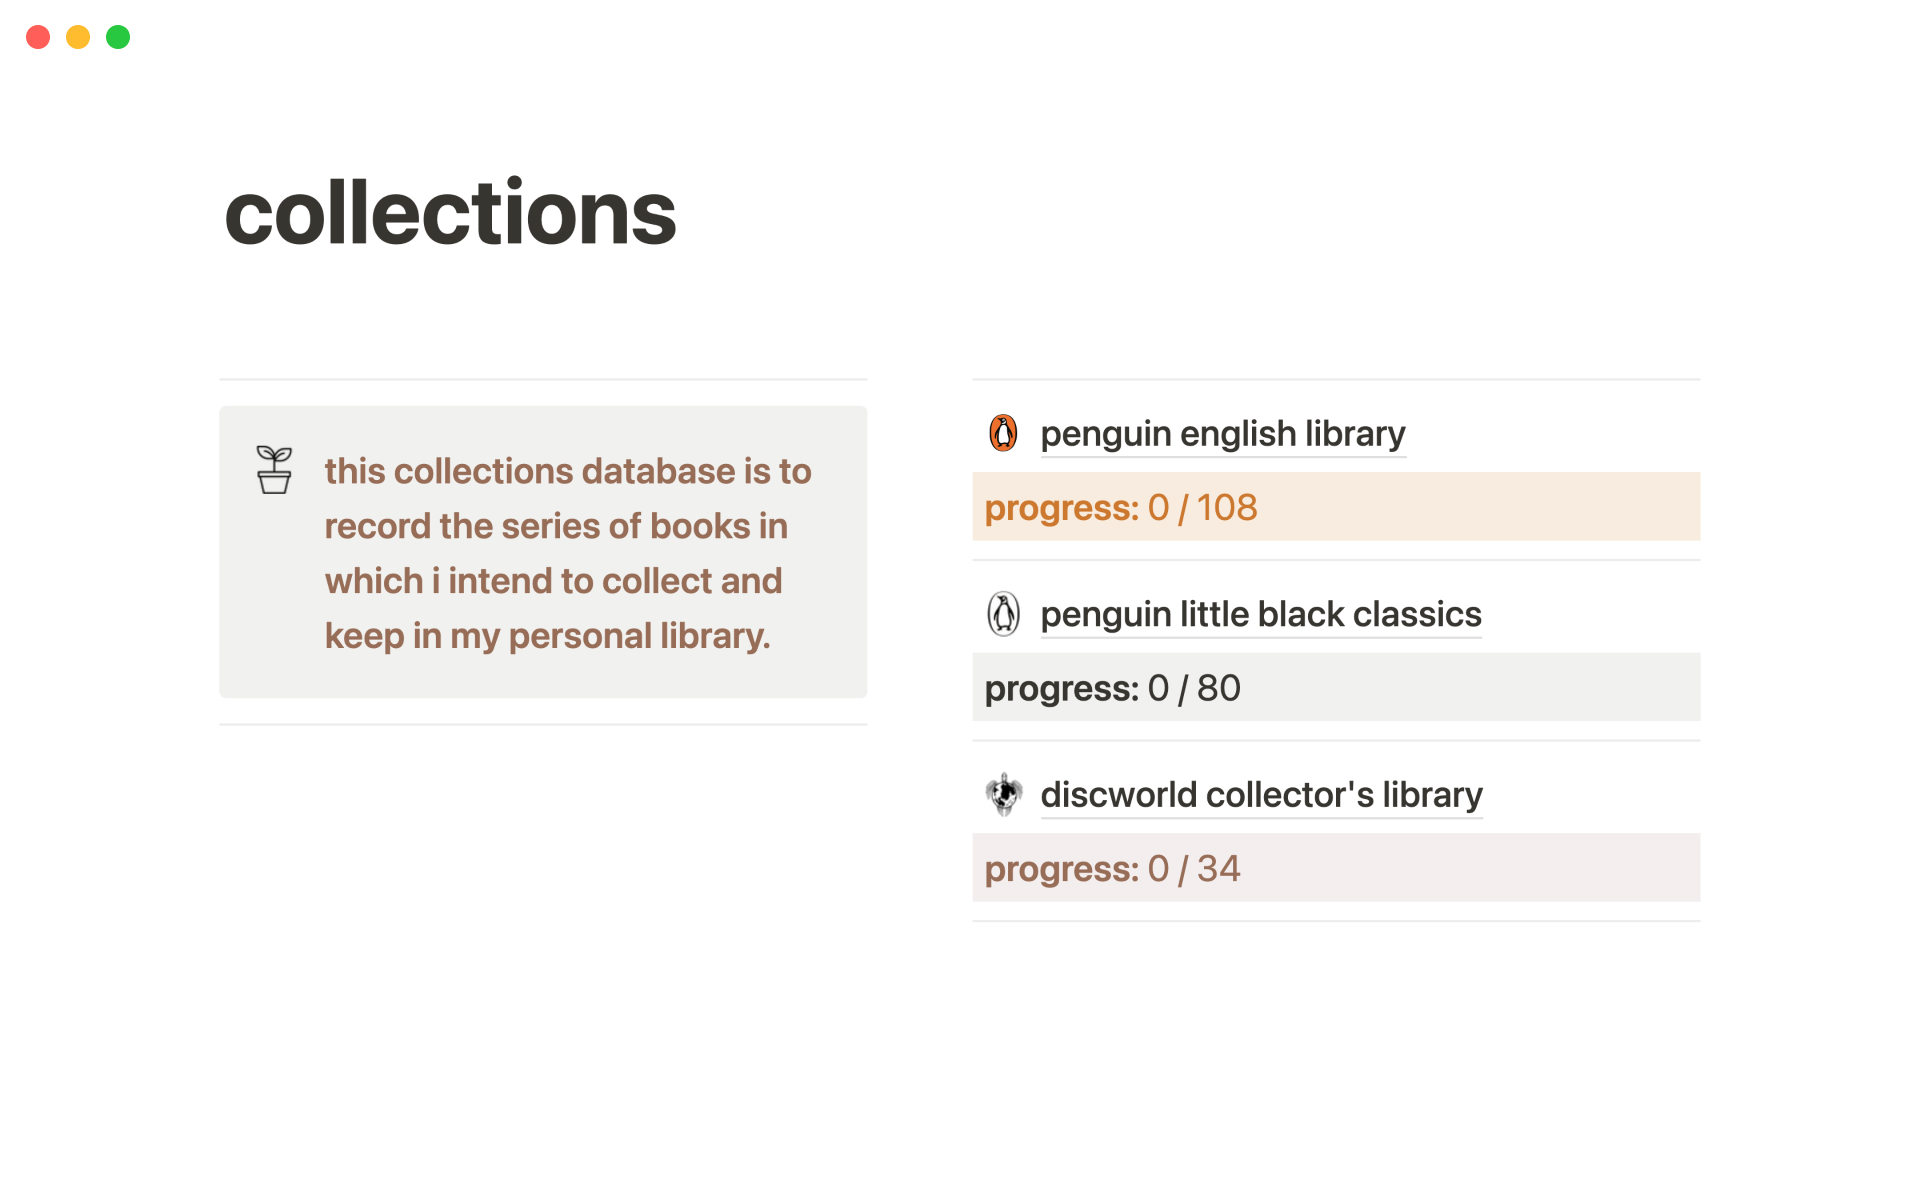Click the collections page title
This screenshot has height=1200, width=1920.
tap(450, 213)
